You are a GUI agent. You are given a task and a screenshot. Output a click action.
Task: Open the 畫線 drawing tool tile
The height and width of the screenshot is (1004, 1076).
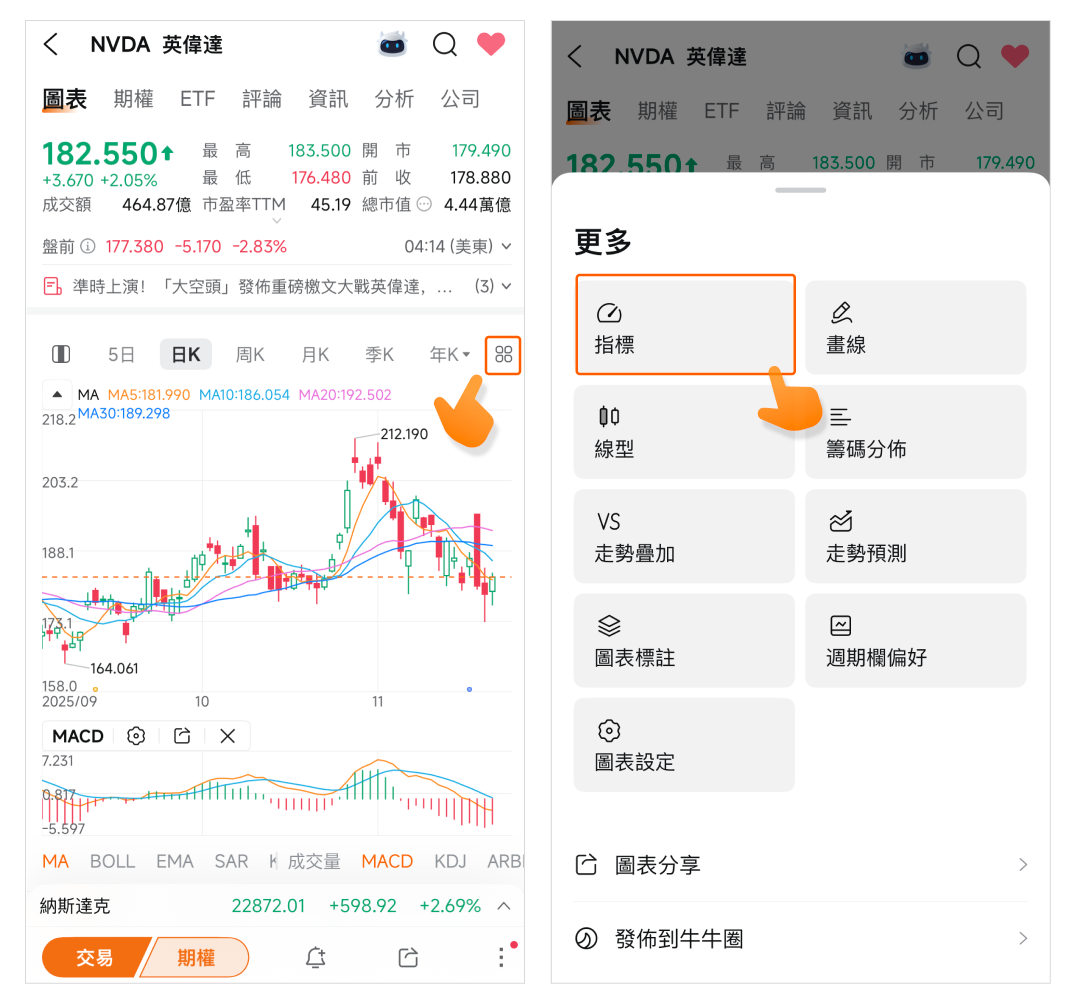click(x=915, y=327)
